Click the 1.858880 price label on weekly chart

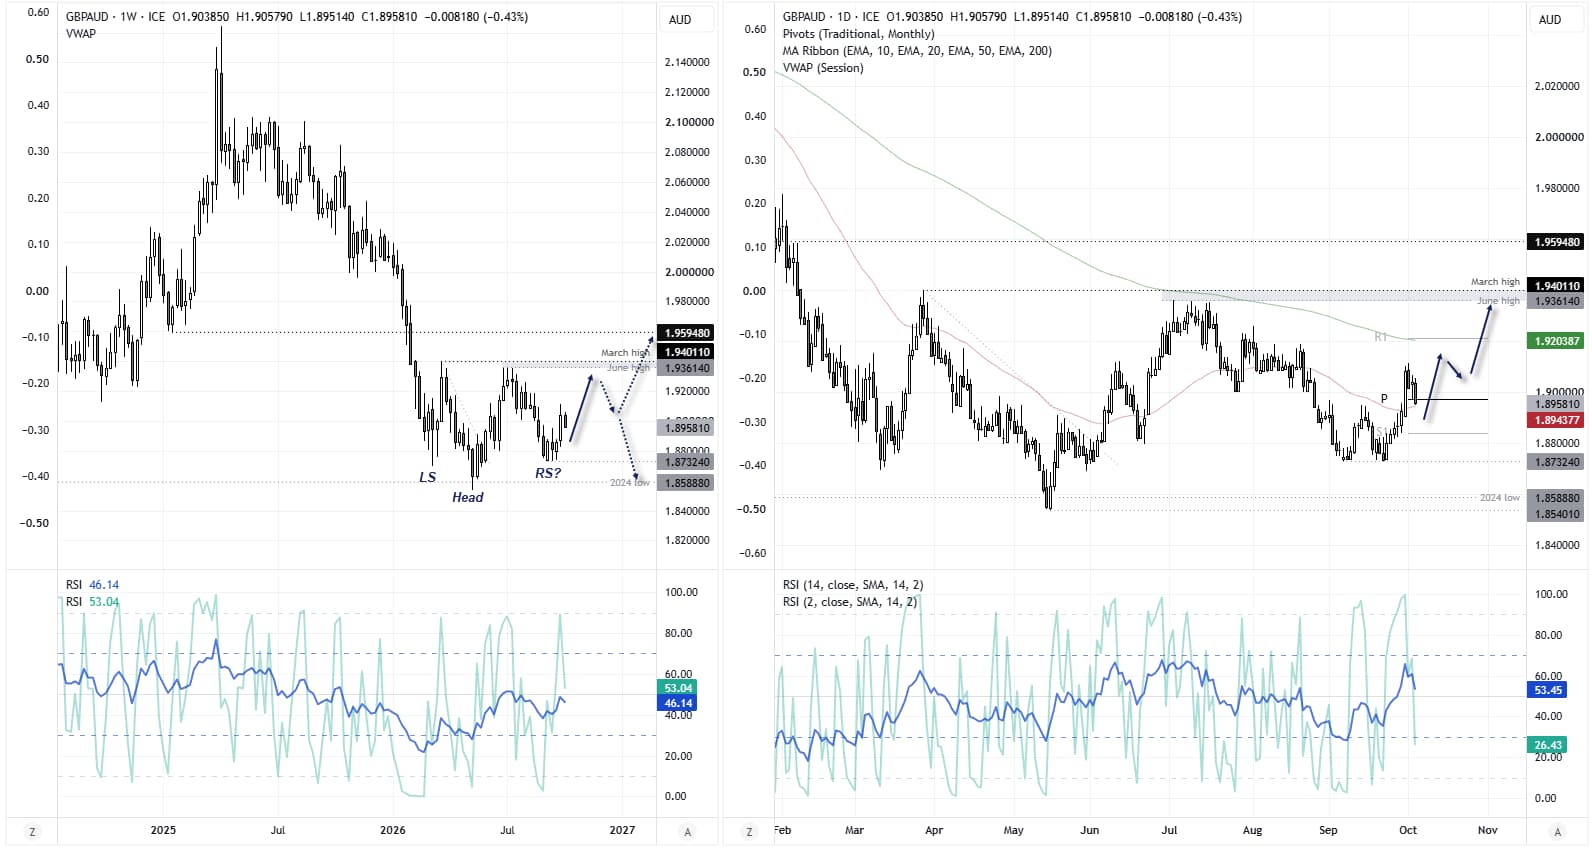pos(685,483)
